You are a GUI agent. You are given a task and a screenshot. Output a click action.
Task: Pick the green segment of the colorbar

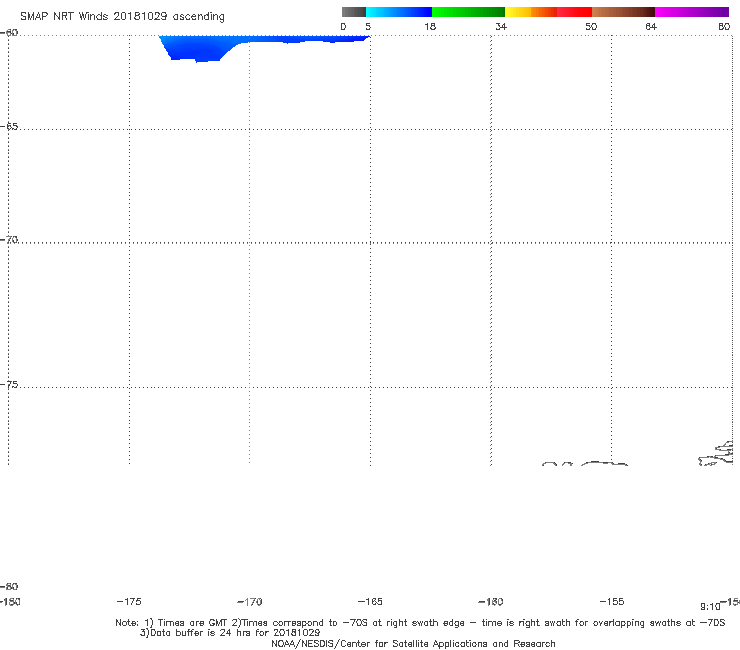[468, 12]
